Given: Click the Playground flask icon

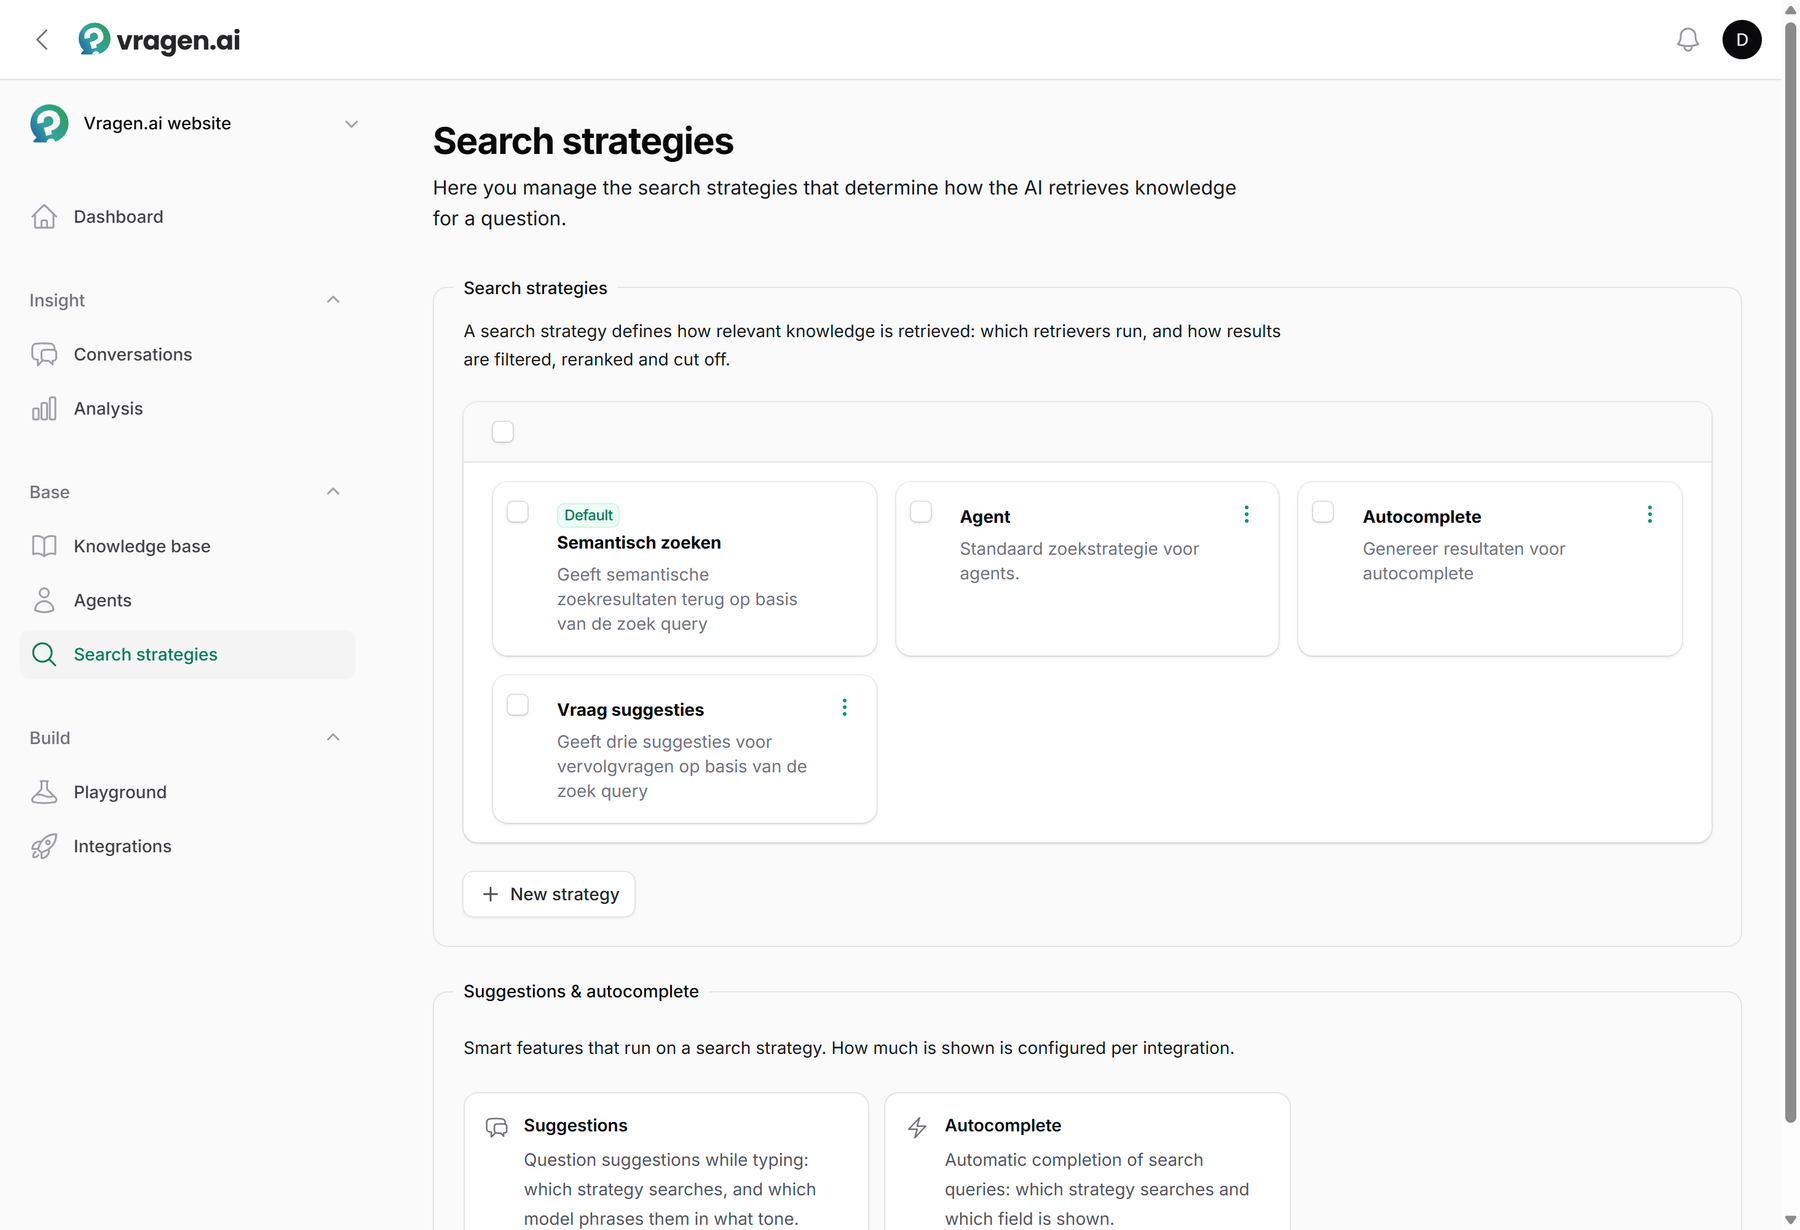Looking at the screenshot, I should coord(44,792).
